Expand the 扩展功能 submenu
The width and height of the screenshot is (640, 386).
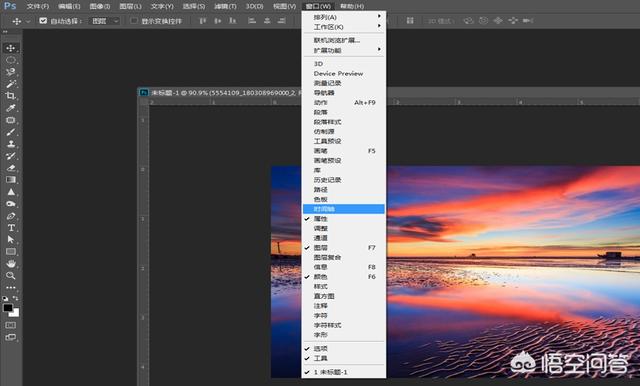click(x=344, y=50)
